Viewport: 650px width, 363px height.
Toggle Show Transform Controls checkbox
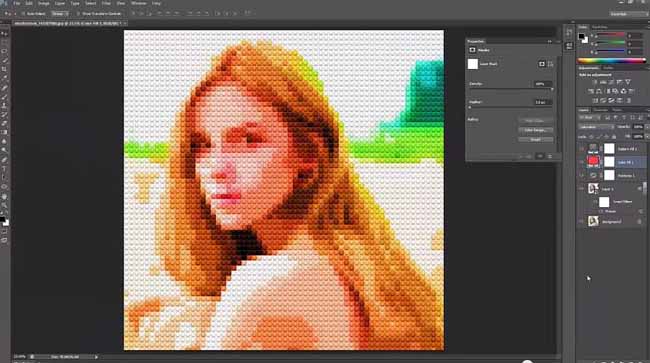(x=78, y=14)
